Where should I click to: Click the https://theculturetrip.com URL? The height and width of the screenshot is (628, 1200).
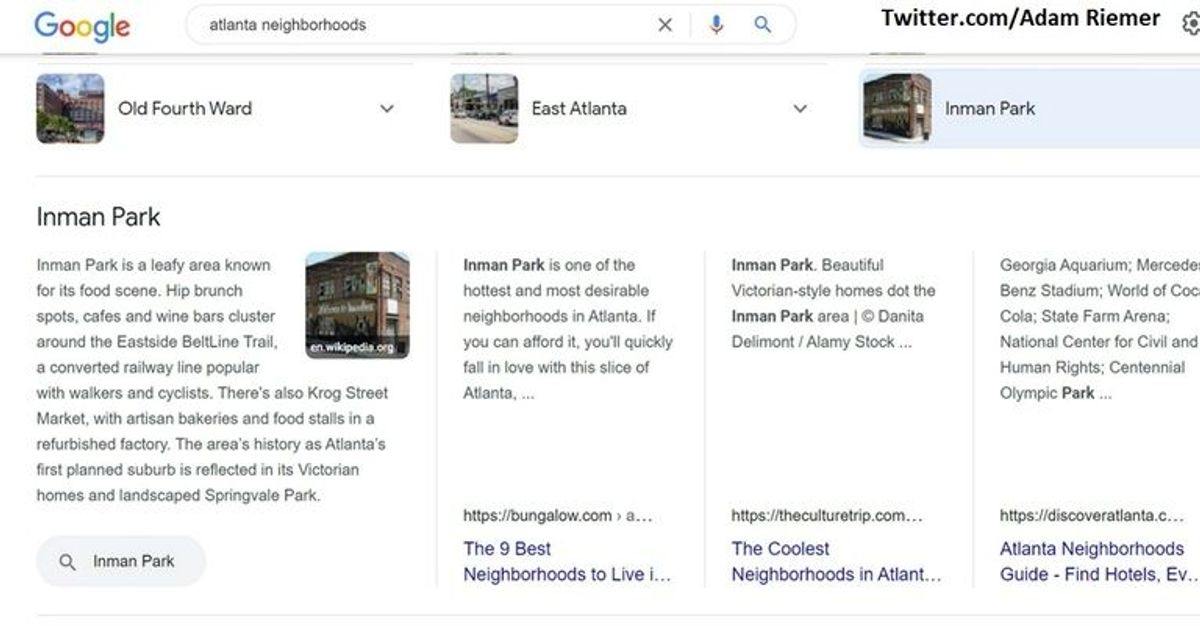coord(827,516)
